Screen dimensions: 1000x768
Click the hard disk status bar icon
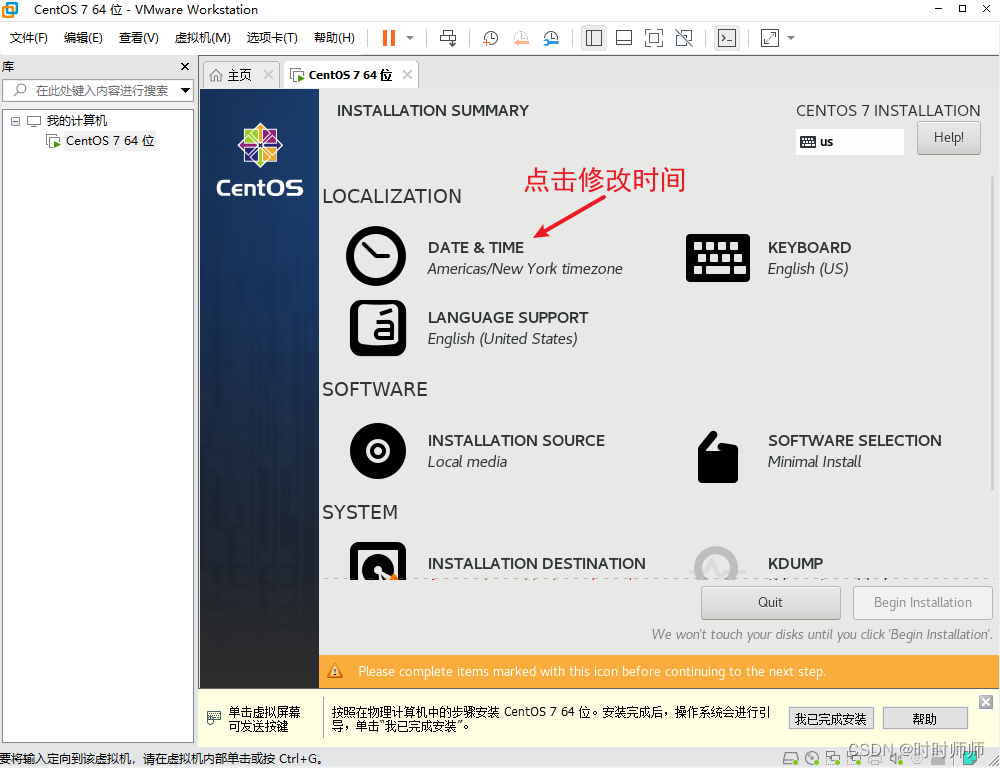tap(791, 758)
